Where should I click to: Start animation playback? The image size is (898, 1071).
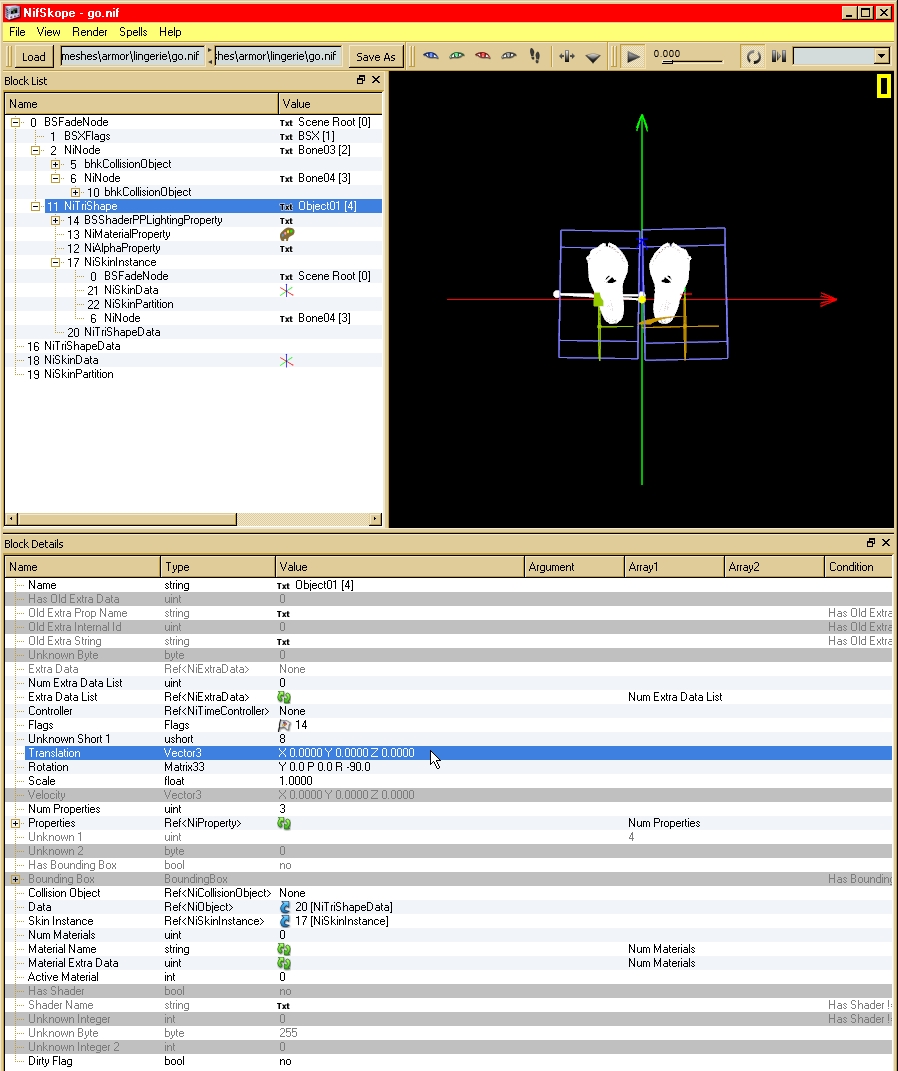click(x=633, y=57)
